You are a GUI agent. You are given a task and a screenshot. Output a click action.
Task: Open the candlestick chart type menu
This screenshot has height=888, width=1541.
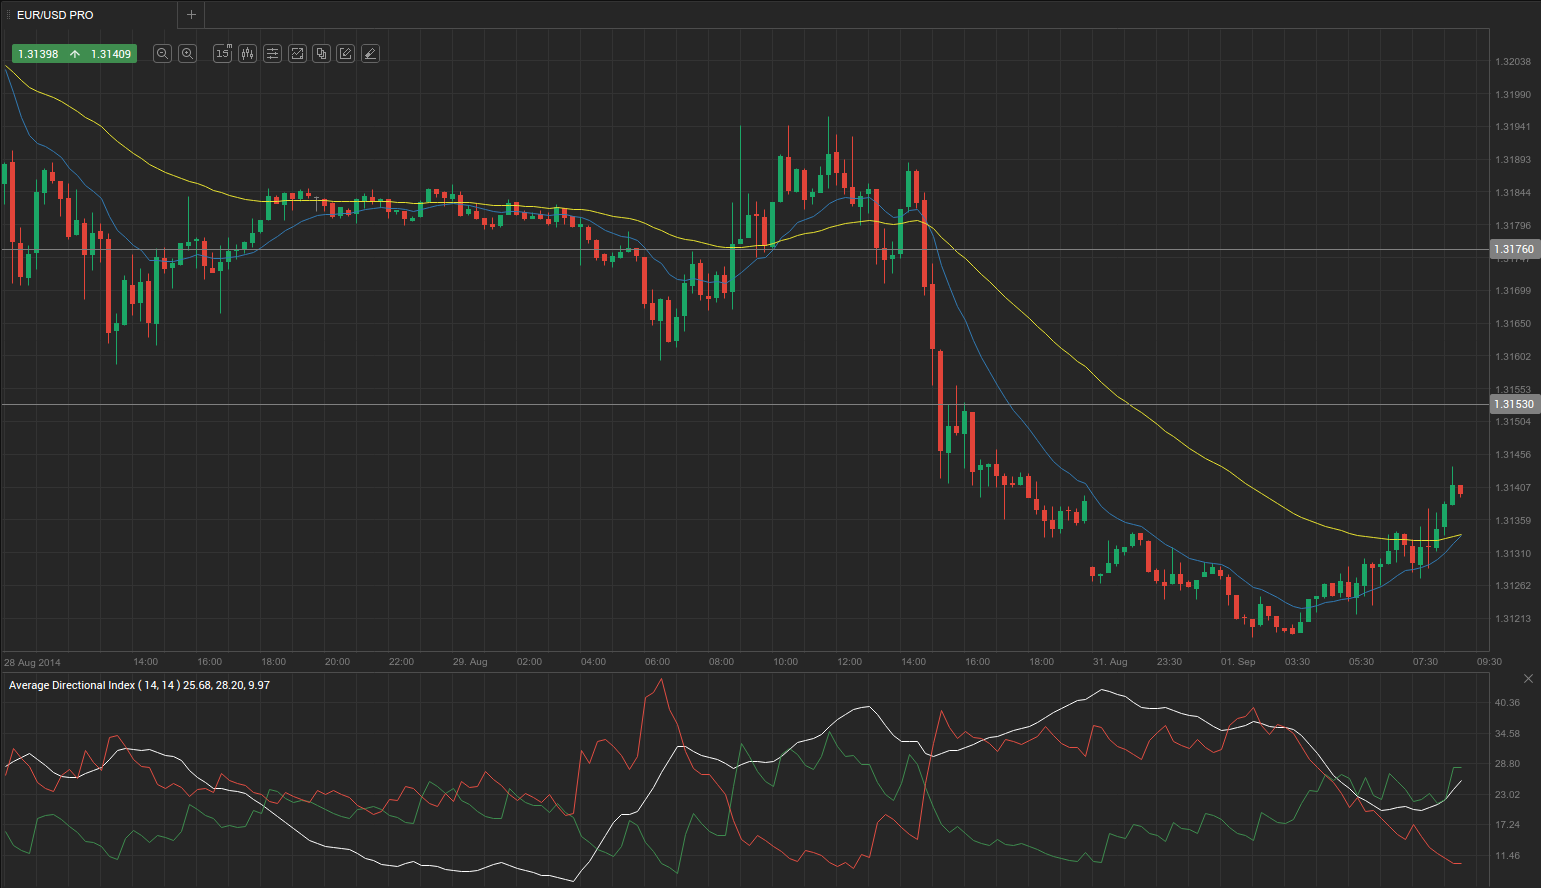coord(247,54)
